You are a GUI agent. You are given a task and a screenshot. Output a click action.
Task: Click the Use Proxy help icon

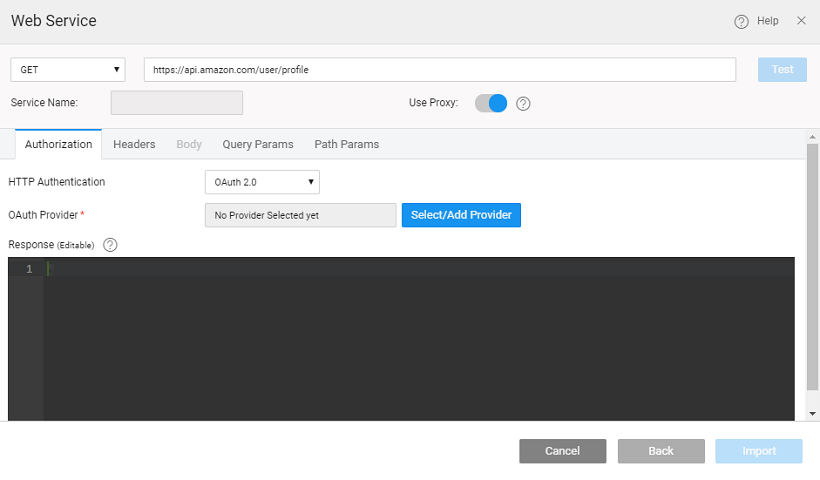click(523, 103)
